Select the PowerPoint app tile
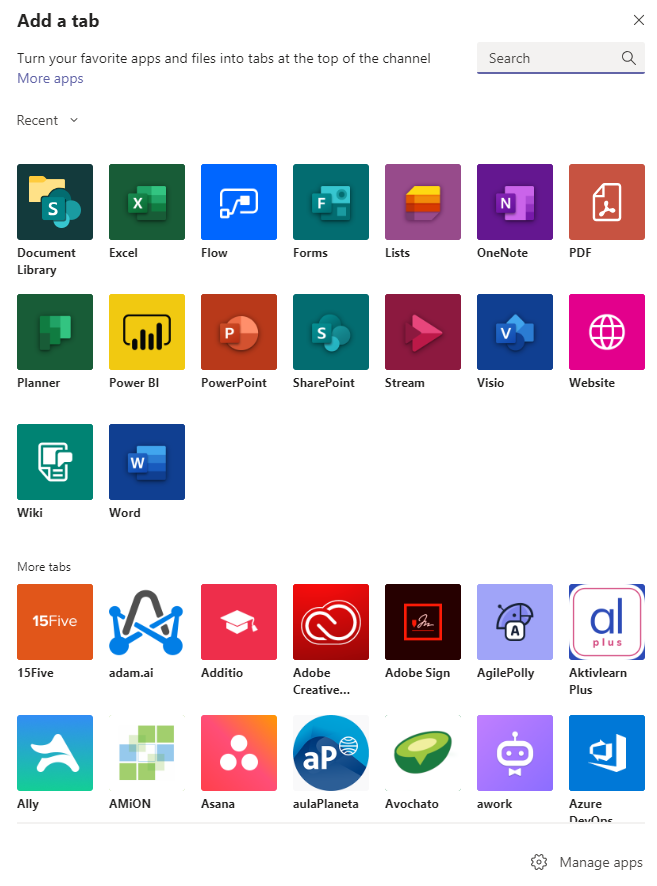The width and height of the screenshot is (657, 886). [x=239, y=332]
